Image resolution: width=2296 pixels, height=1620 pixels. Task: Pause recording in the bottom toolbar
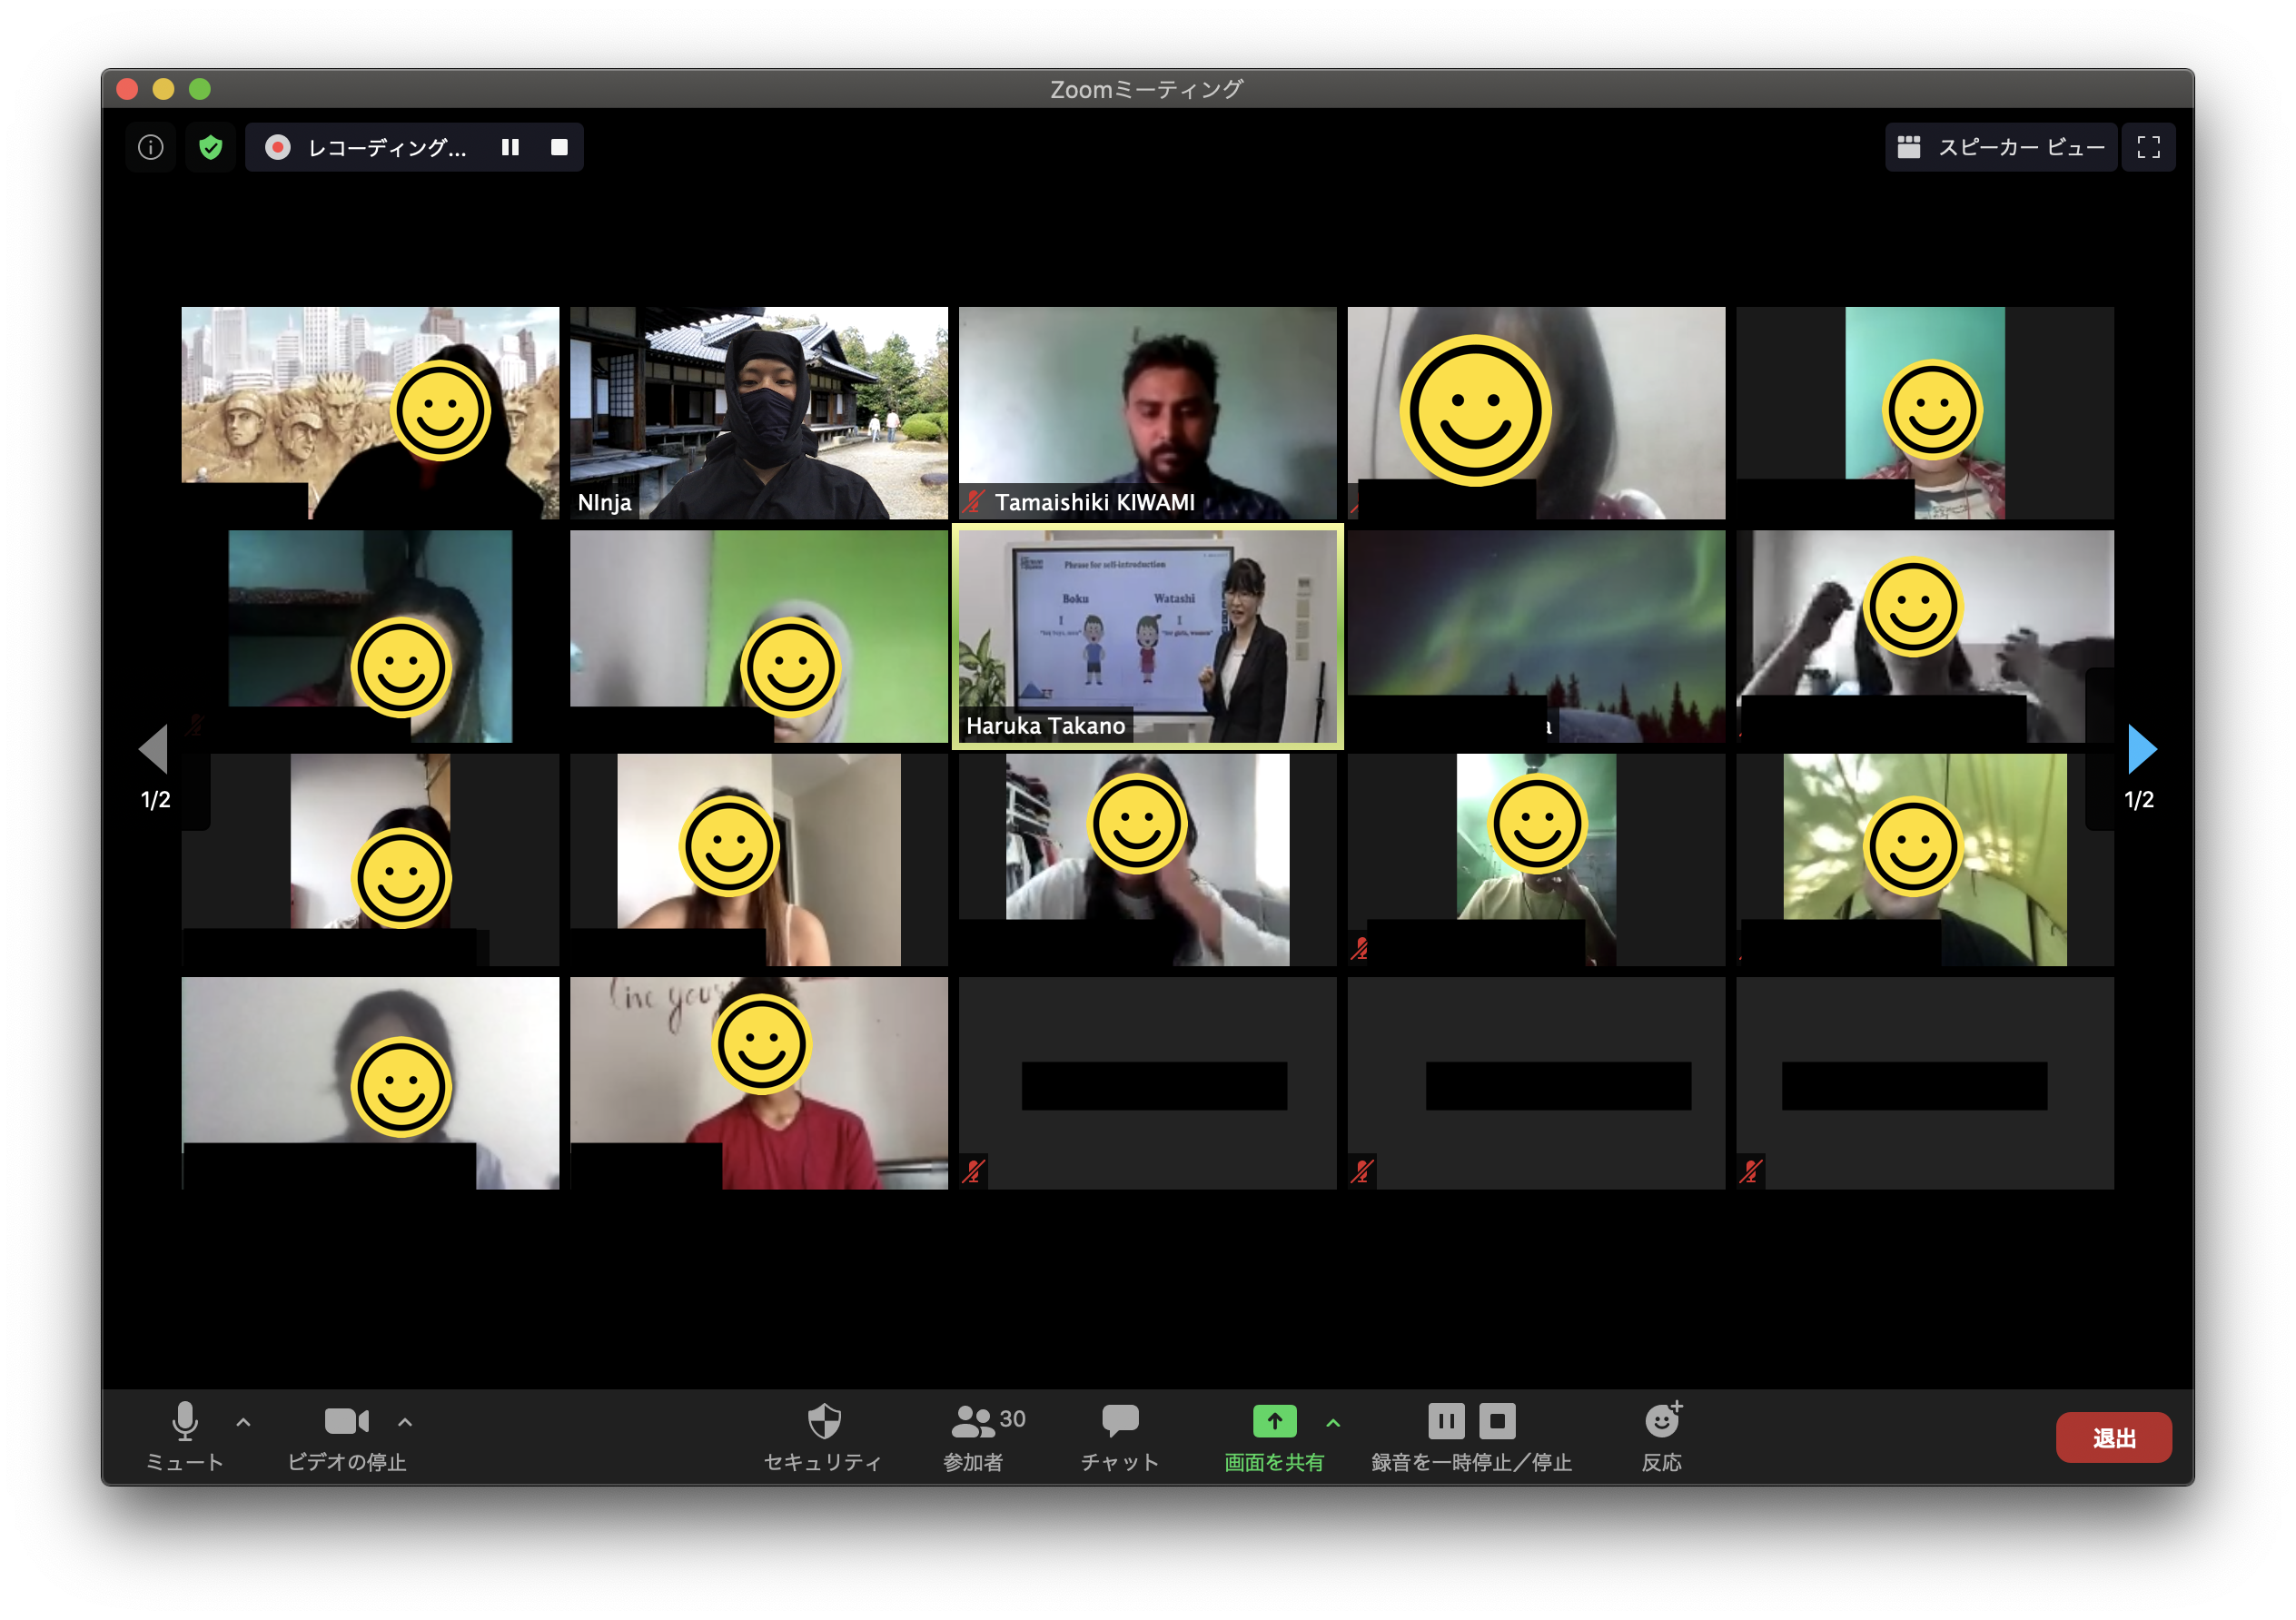1446,1420
